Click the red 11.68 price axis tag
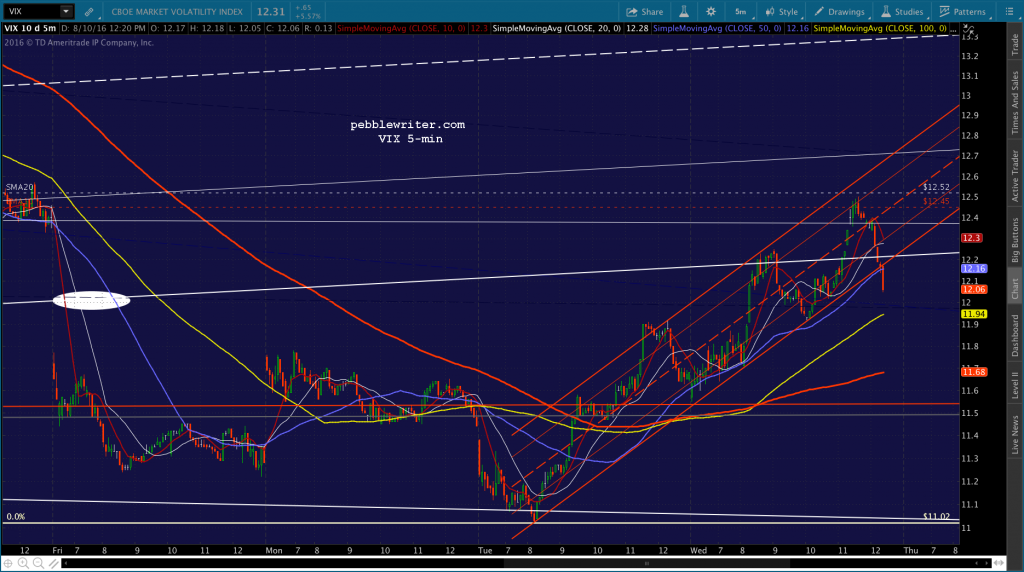The width and height of the screenshot is (1024, 572). pos(974,372)
